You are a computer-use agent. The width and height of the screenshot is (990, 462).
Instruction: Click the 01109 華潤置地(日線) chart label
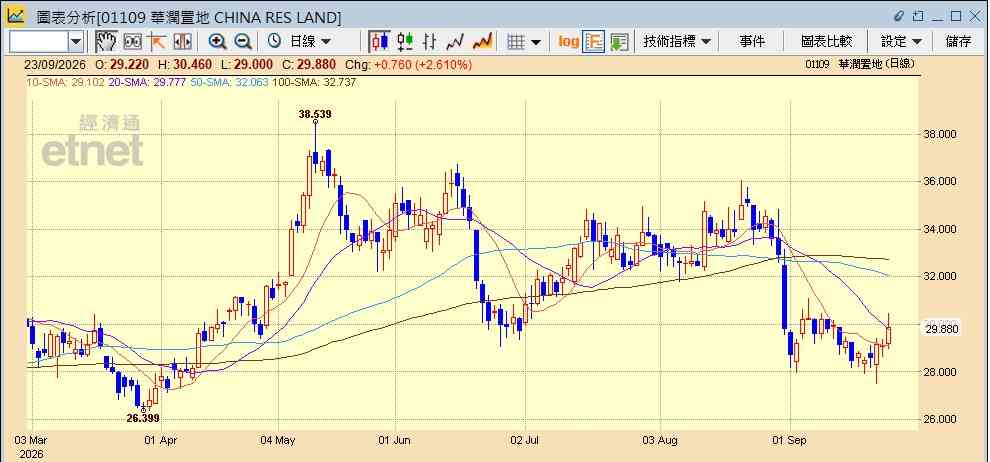point(861,64)
